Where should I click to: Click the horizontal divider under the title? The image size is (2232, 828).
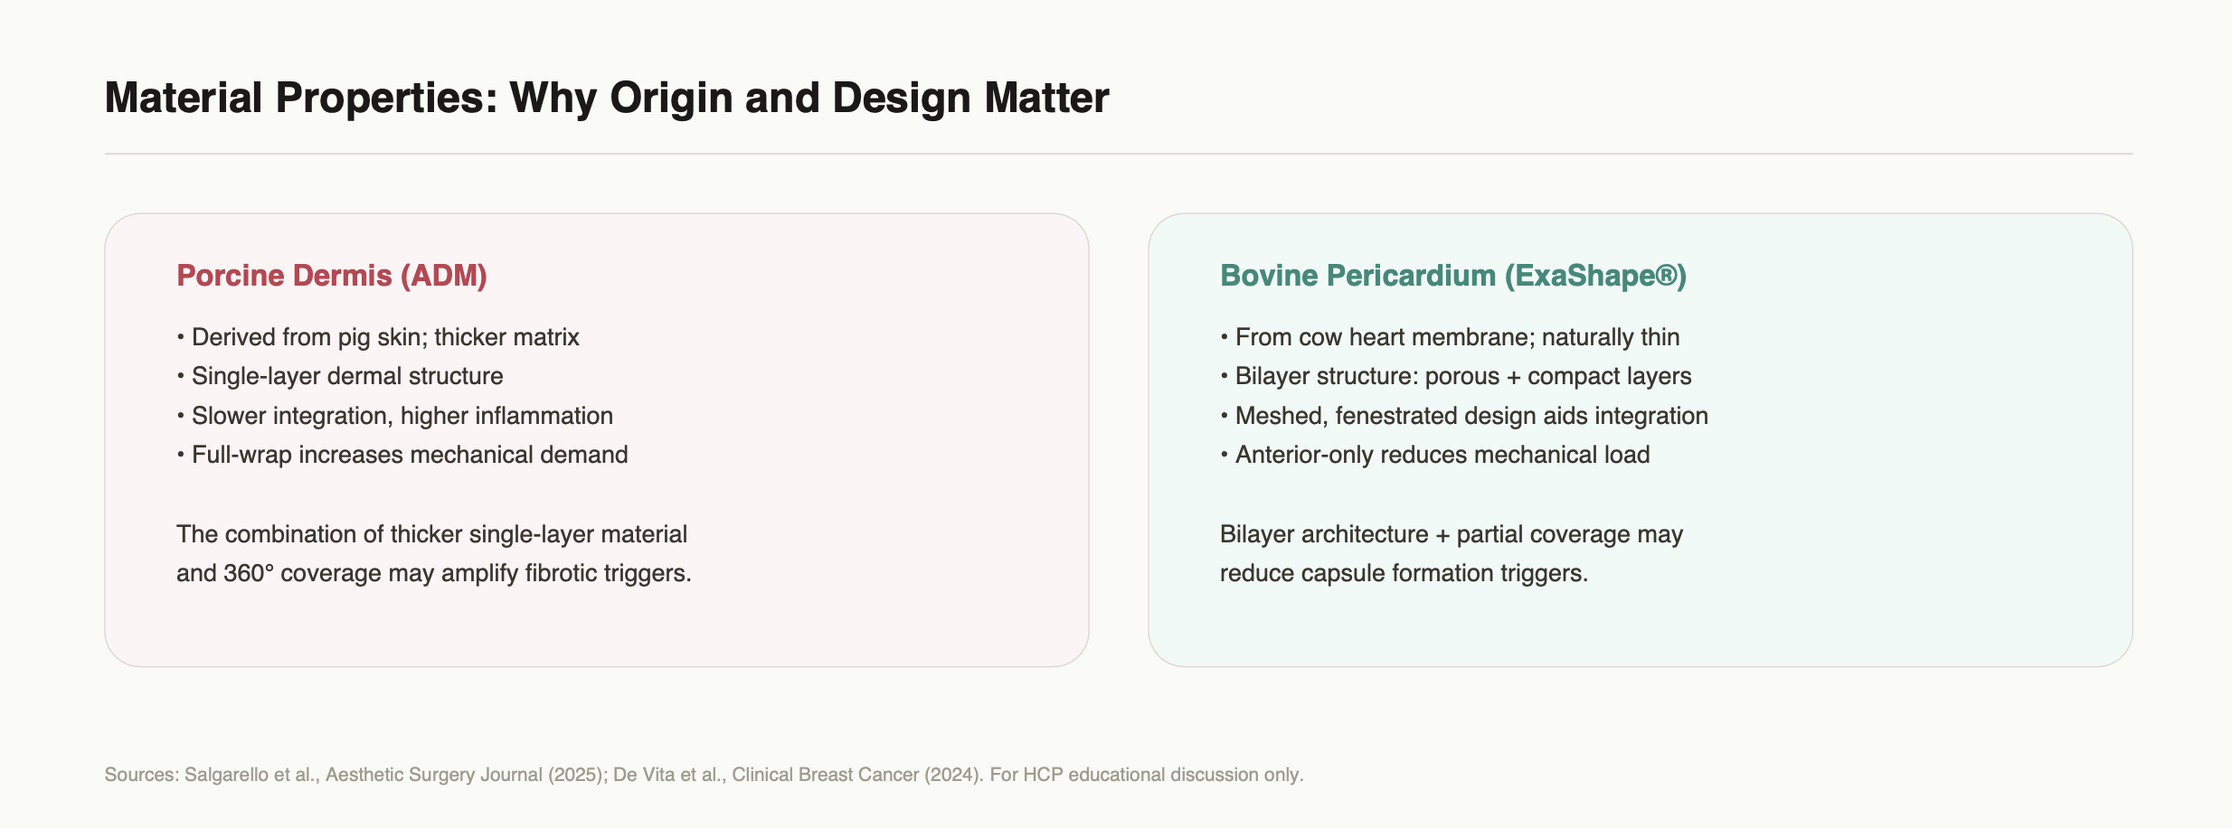coord(1118,154)
